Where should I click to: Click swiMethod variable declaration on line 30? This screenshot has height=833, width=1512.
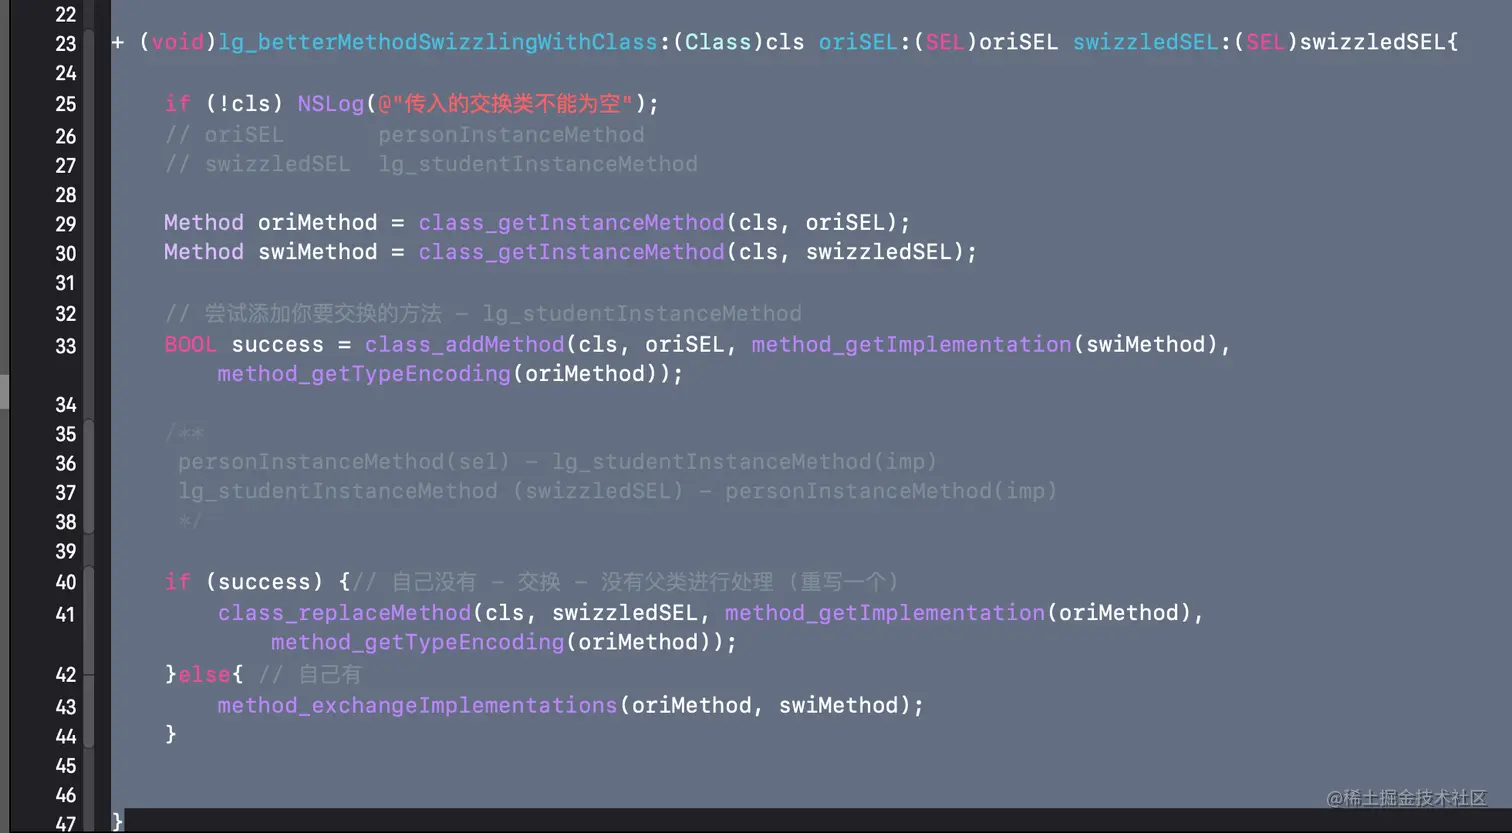click(317, 252)
